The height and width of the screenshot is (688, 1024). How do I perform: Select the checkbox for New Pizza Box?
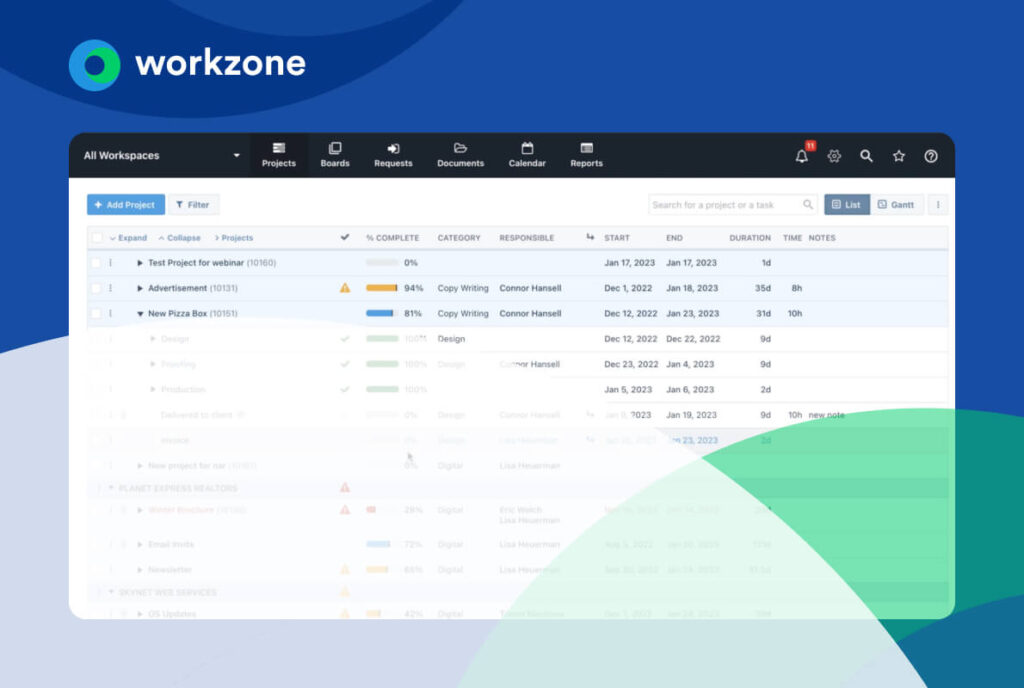pyautogui.click(x=97, y=313)
